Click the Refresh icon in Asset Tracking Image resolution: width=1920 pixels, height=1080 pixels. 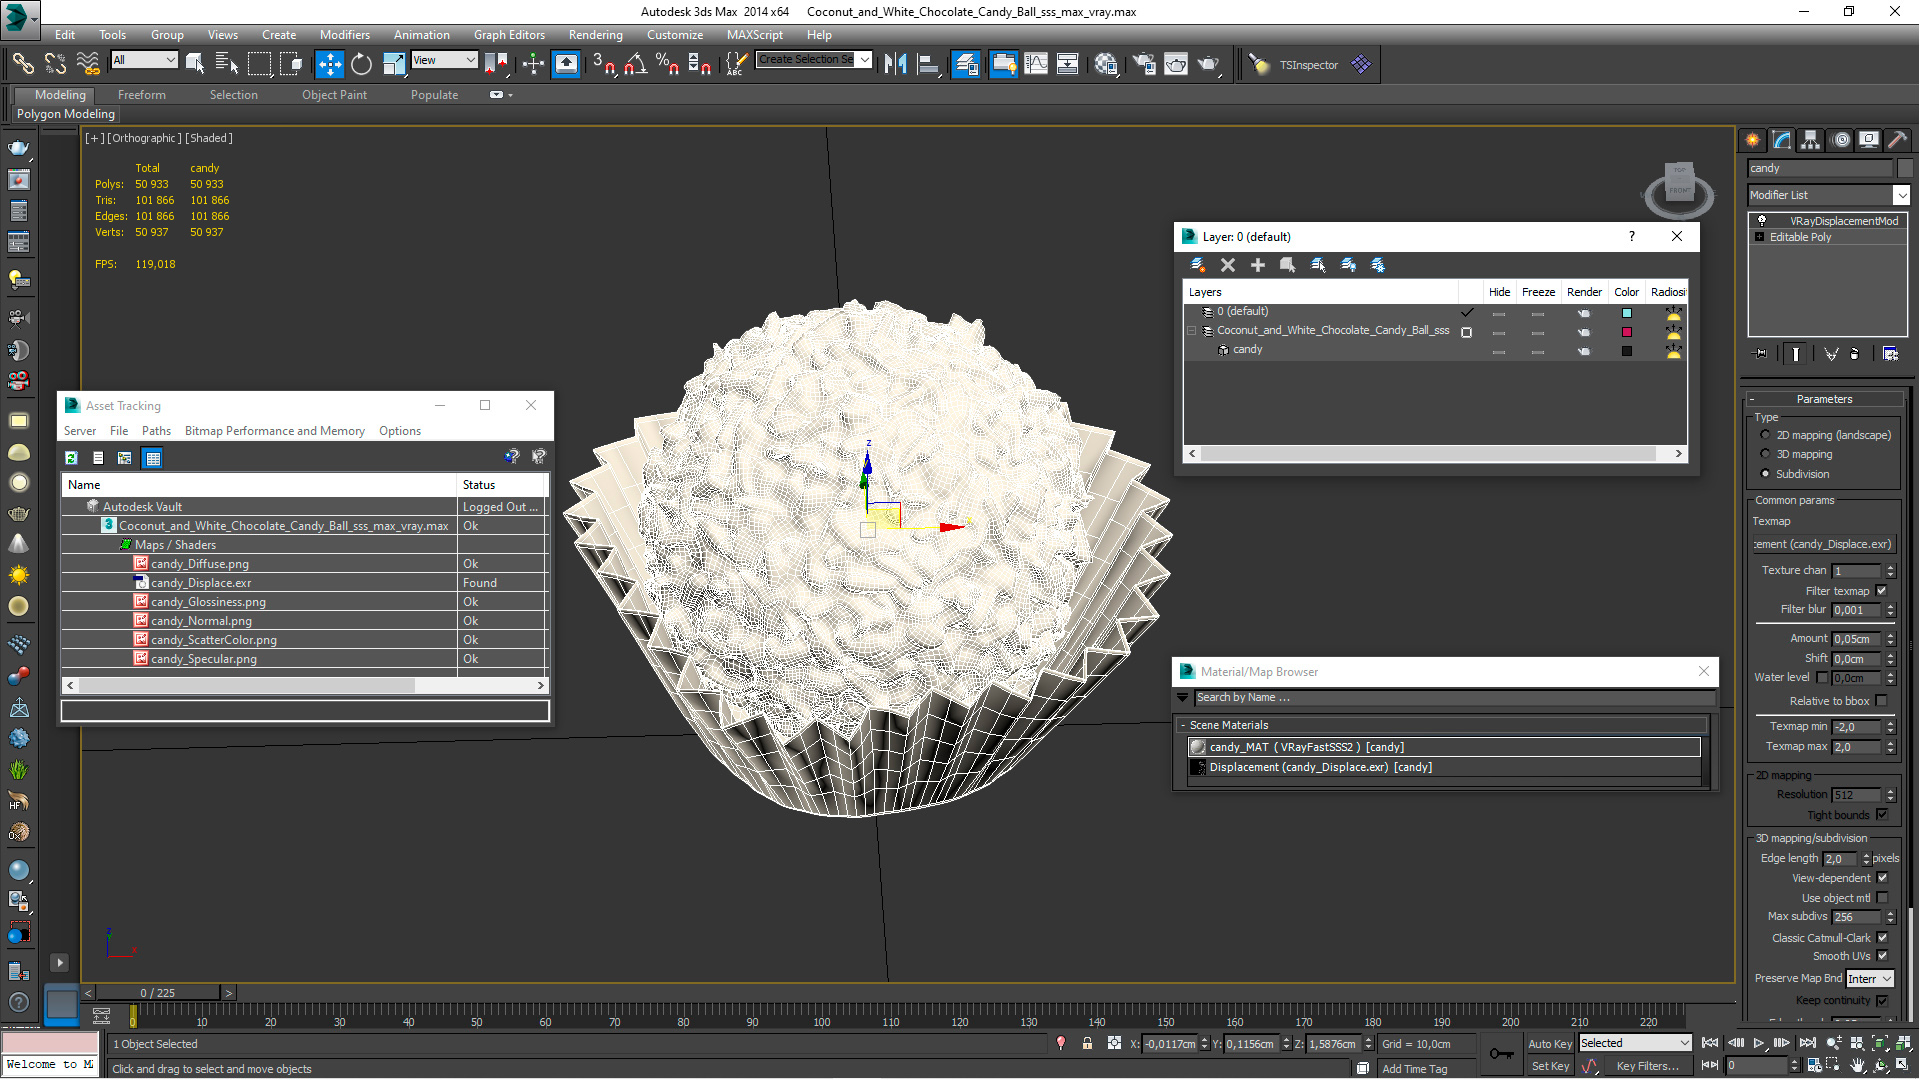(x=72, y=458)
